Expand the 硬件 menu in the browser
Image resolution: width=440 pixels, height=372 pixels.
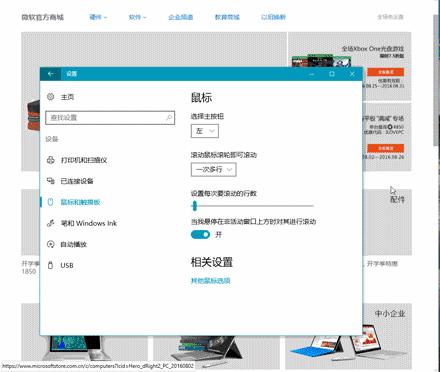[x=98, y=17]
